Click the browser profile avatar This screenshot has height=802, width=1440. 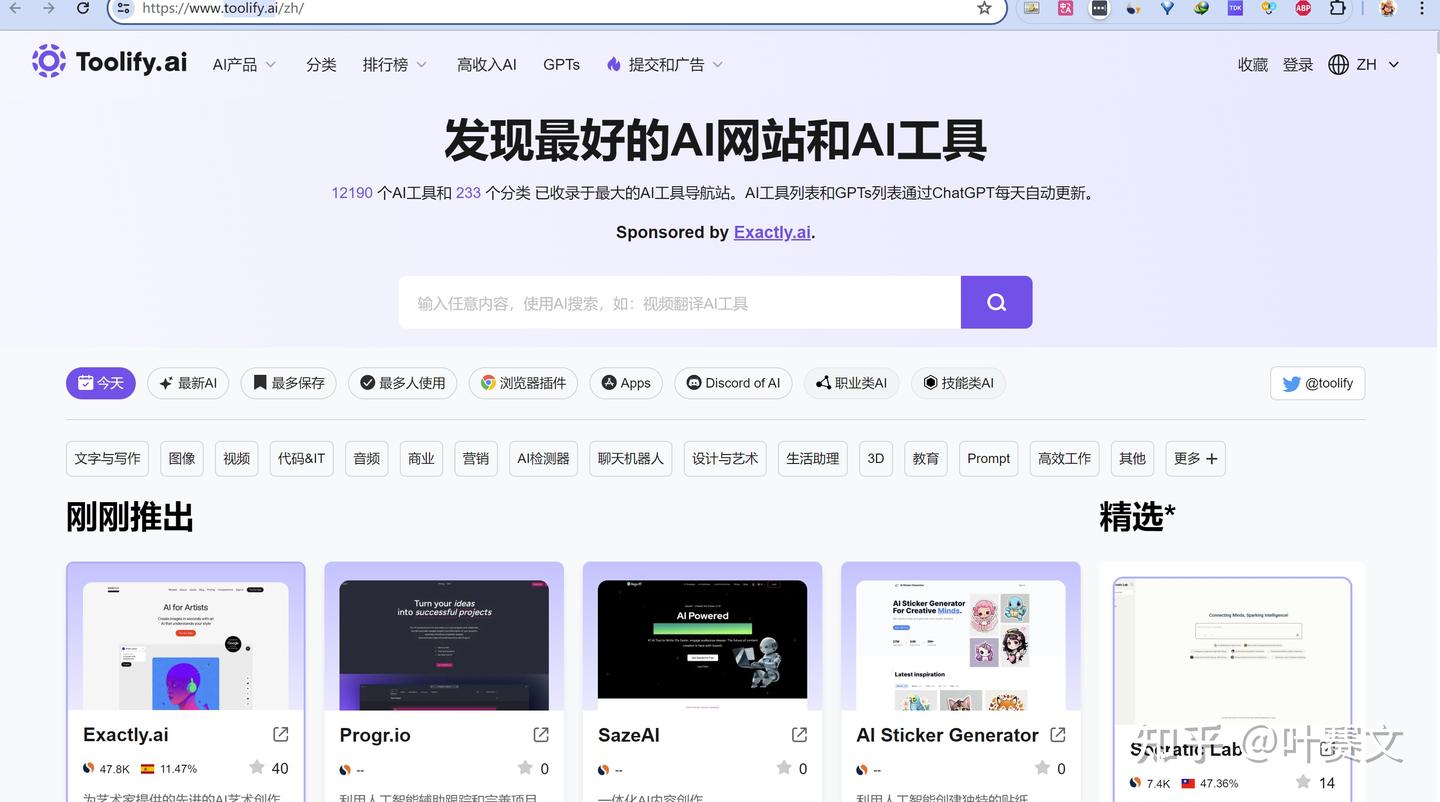(1387, 8)
